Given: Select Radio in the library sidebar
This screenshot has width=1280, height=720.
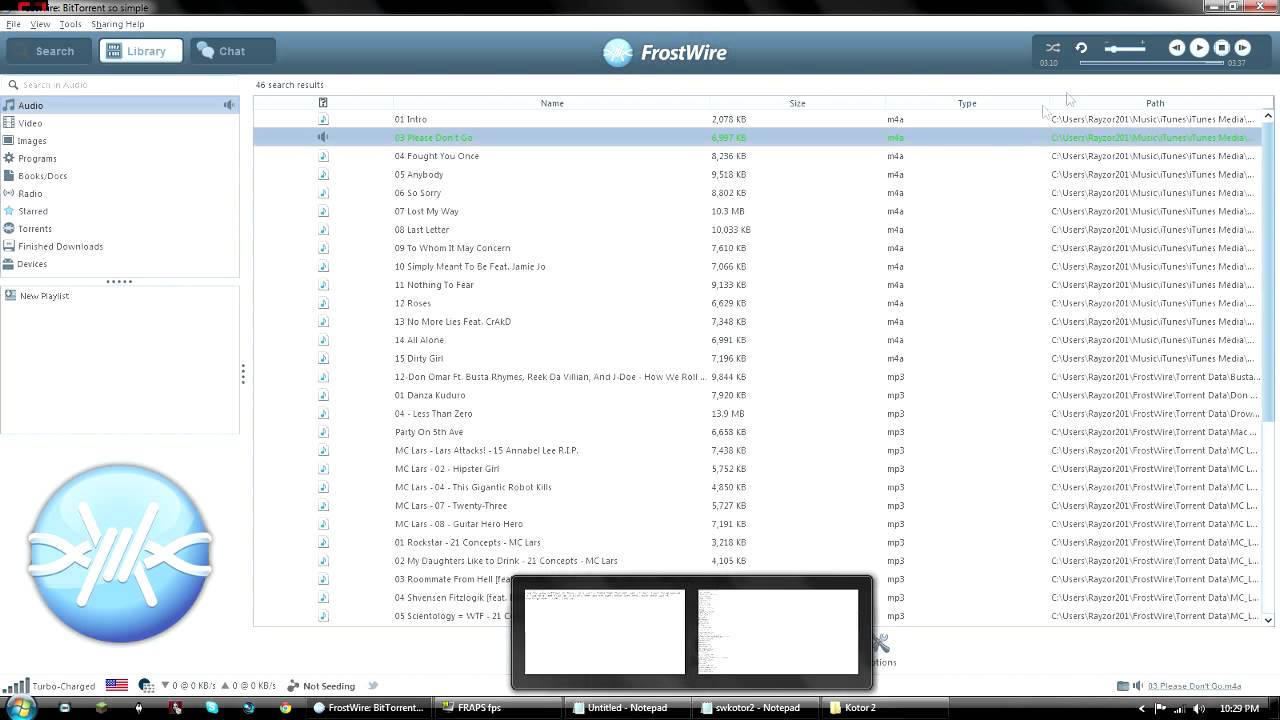Looking at the screenshot, I should point(119,193).
